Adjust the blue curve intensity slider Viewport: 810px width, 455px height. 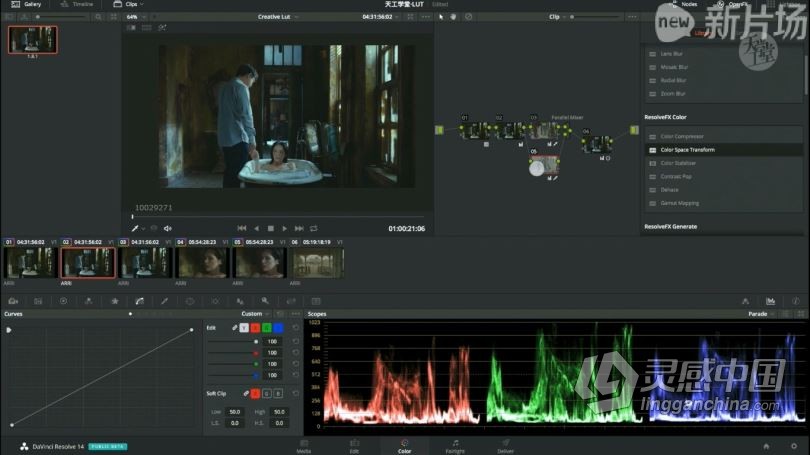coord(232,375)
